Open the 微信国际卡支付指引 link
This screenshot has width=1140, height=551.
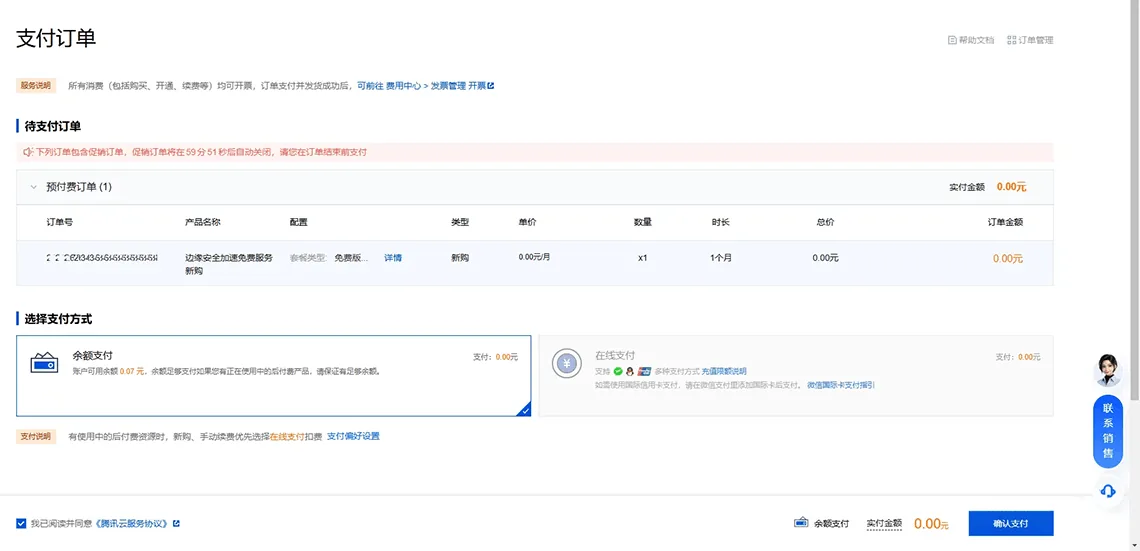click(840, 385)
